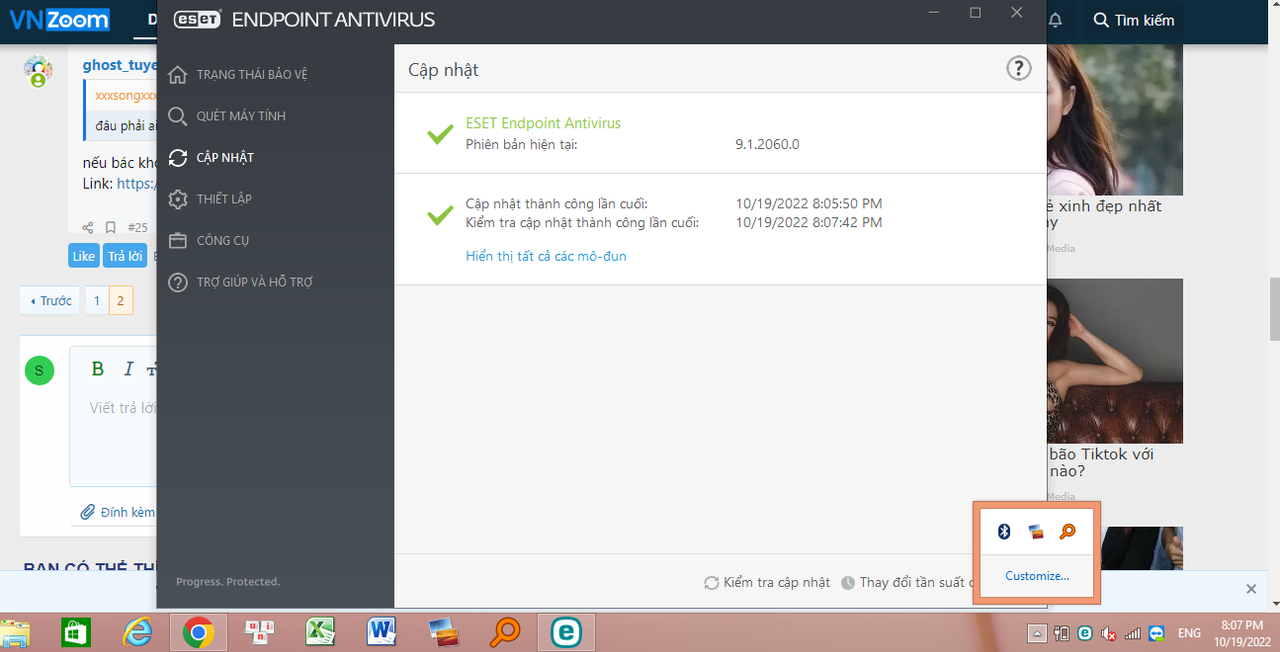1280x652 pixels.
Task: Open Trạng thái bảo vệ home icon in ESET sidebar
Action: (178, 75)
